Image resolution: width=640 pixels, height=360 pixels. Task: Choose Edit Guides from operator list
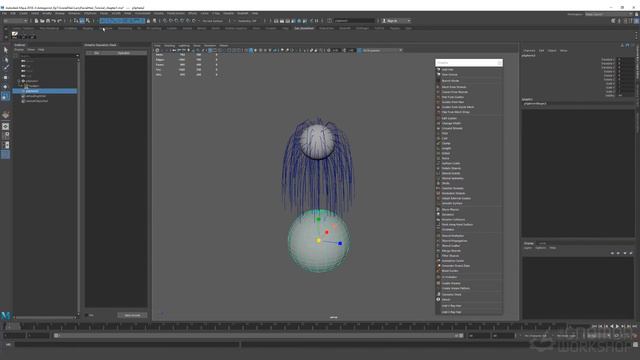[449, 118]
